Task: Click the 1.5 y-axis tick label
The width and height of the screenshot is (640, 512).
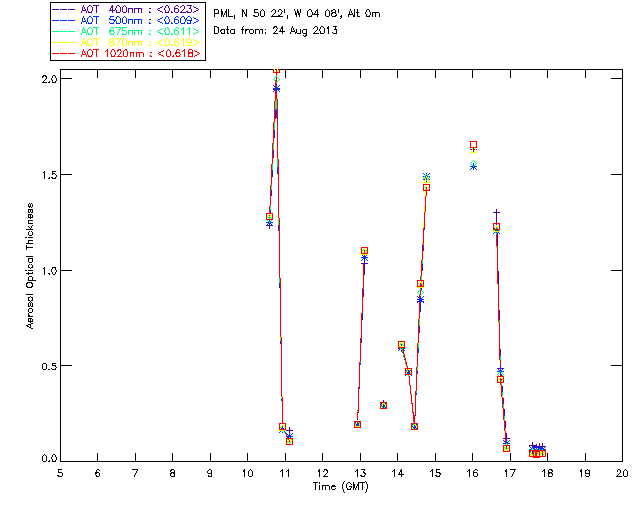Action: tap(49, 174)
